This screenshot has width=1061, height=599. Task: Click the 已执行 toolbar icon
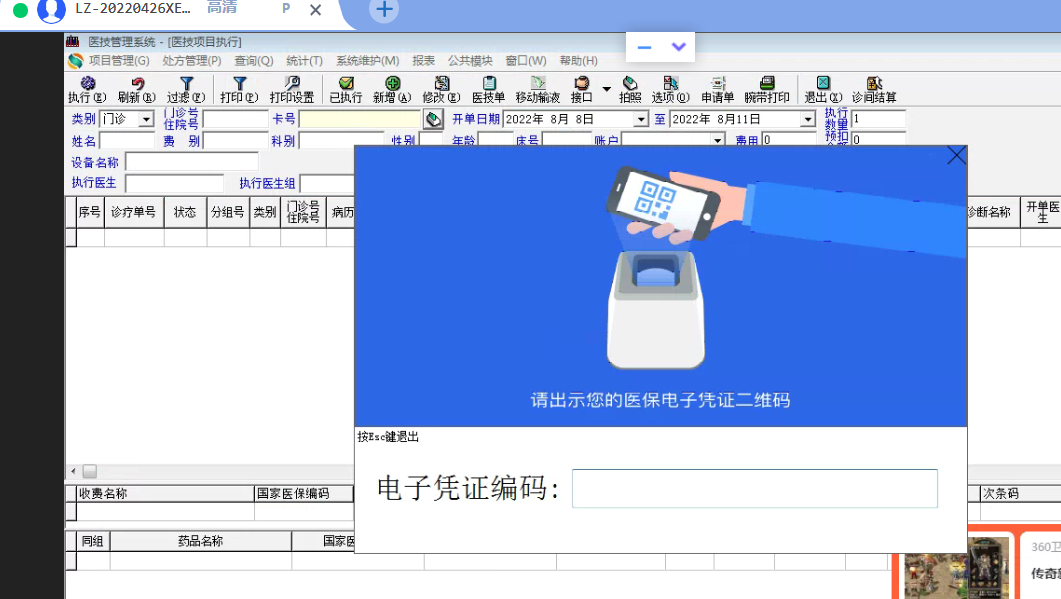(346, 90)
